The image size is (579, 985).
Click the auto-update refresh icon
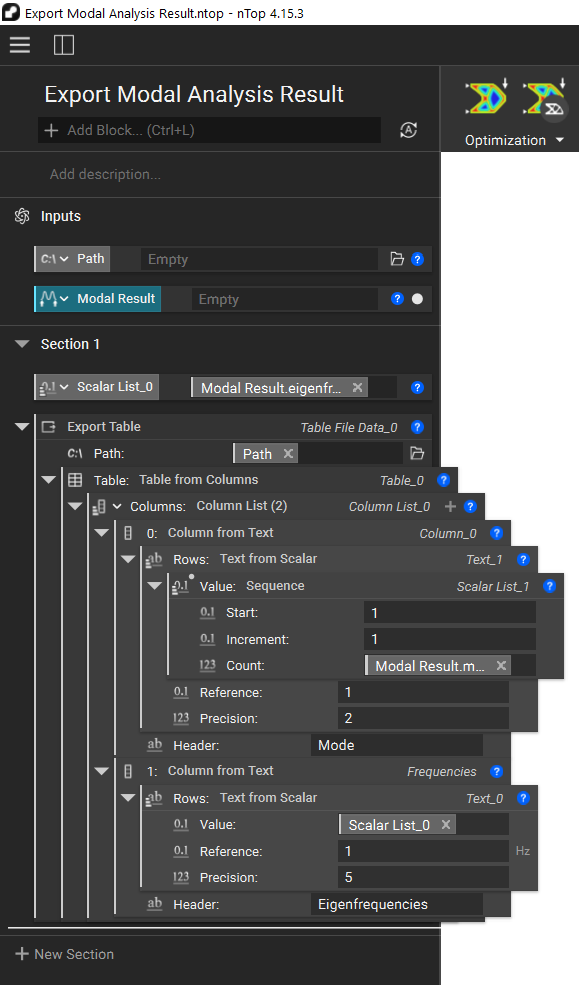click(x=409, y=130)
